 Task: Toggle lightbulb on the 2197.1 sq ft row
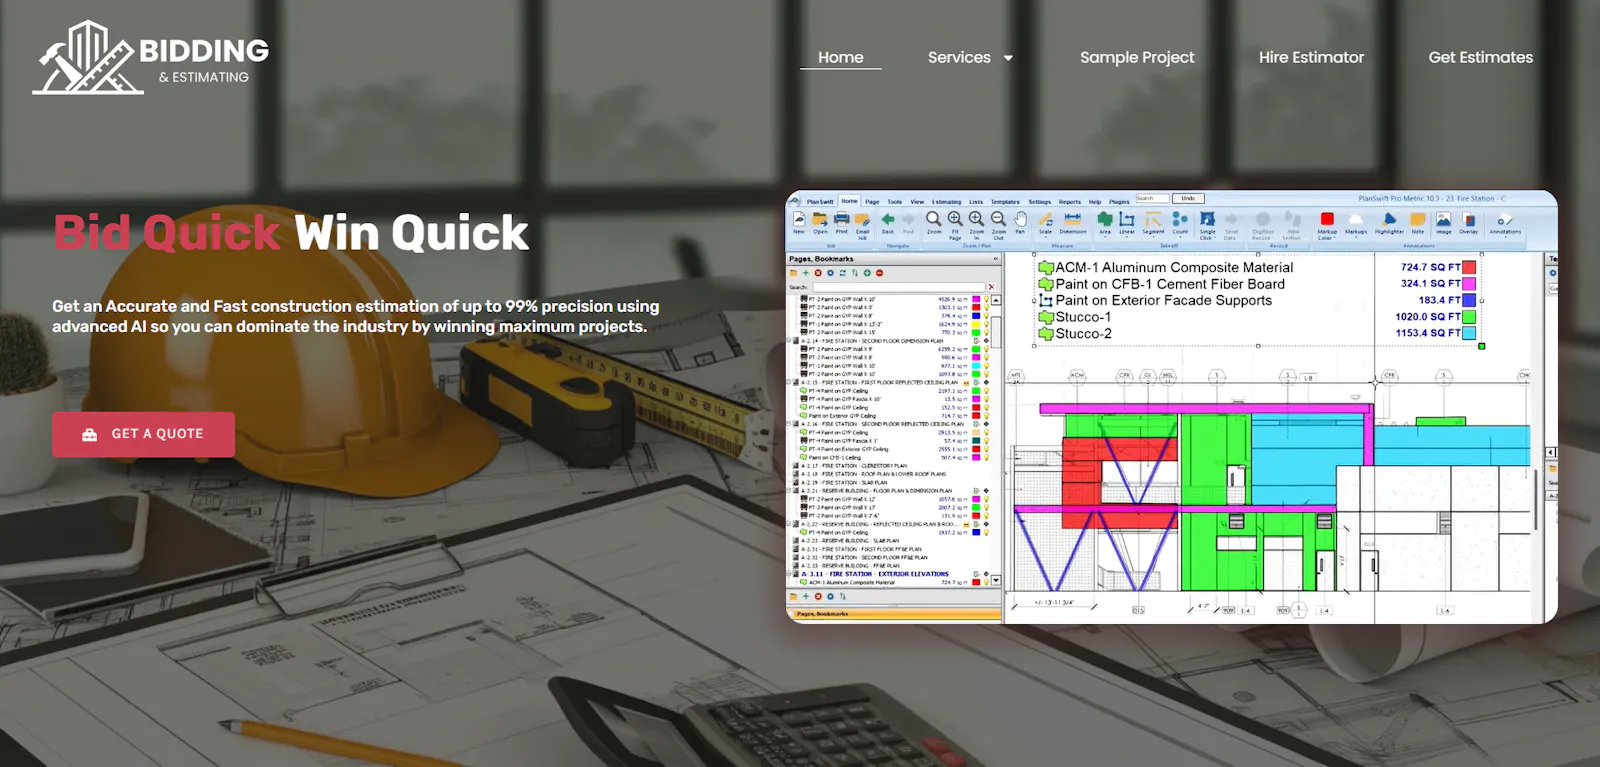[x=986, y=391]
